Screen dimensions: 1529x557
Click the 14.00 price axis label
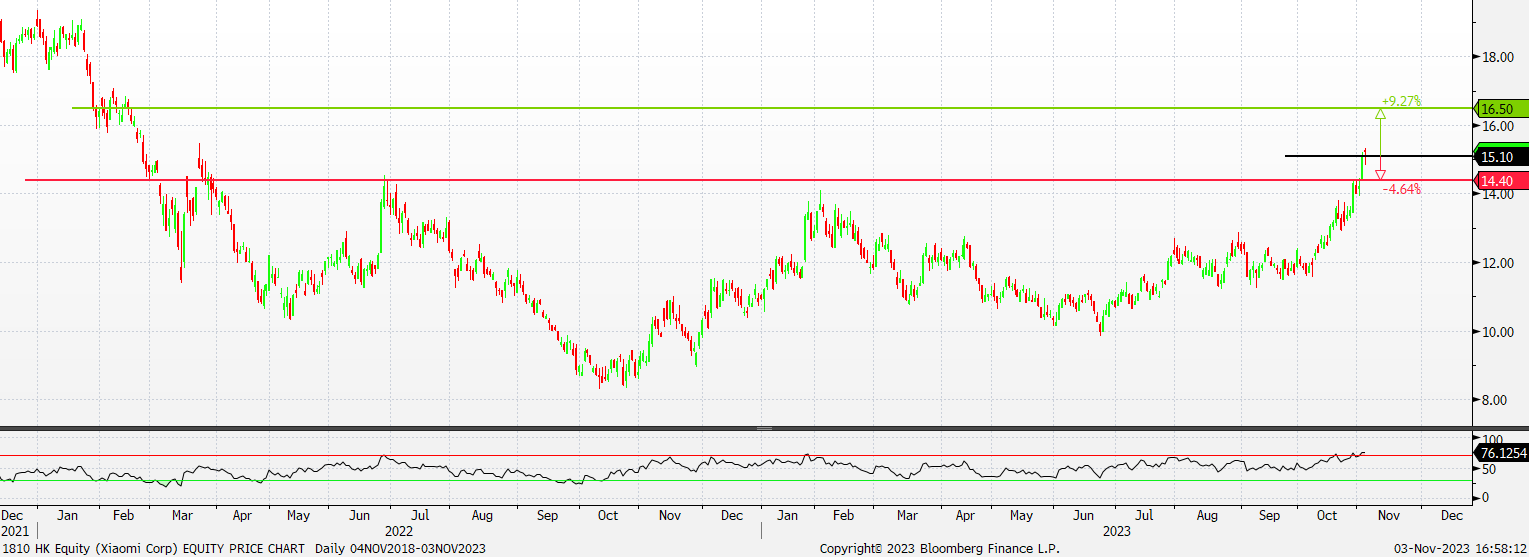pyautogui.click(x=1499, y=195)
